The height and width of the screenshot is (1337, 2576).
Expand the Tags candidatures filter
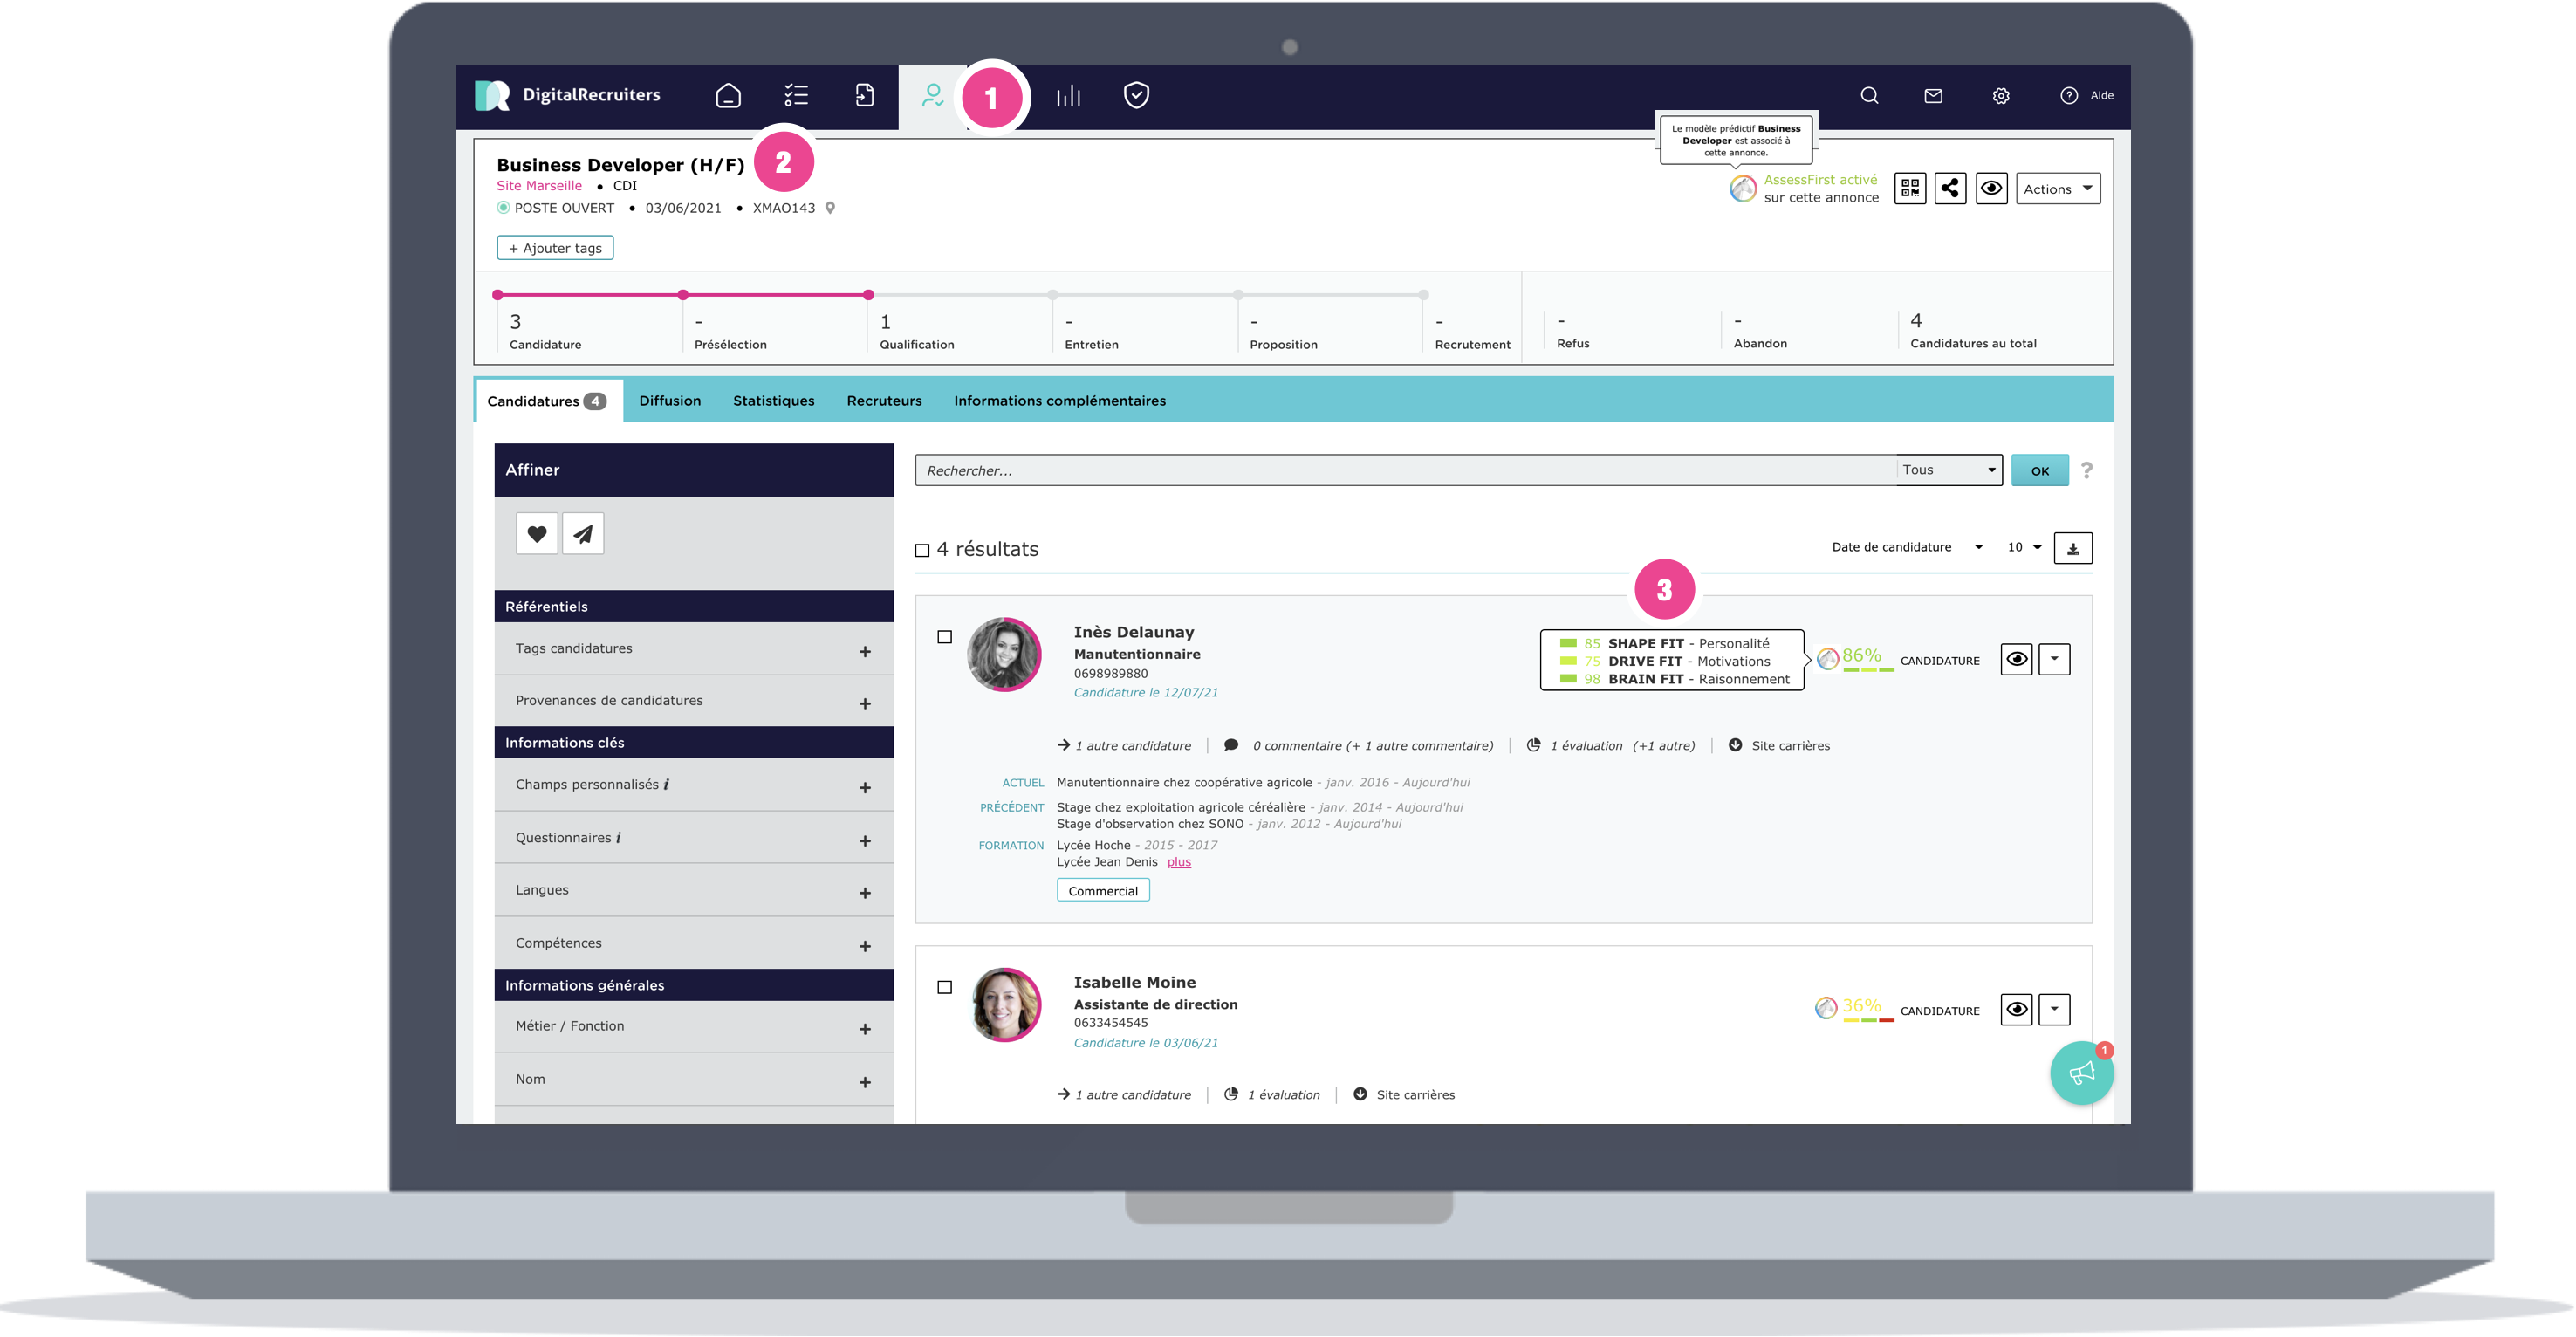pyautogui.click(x=864, y=652)
